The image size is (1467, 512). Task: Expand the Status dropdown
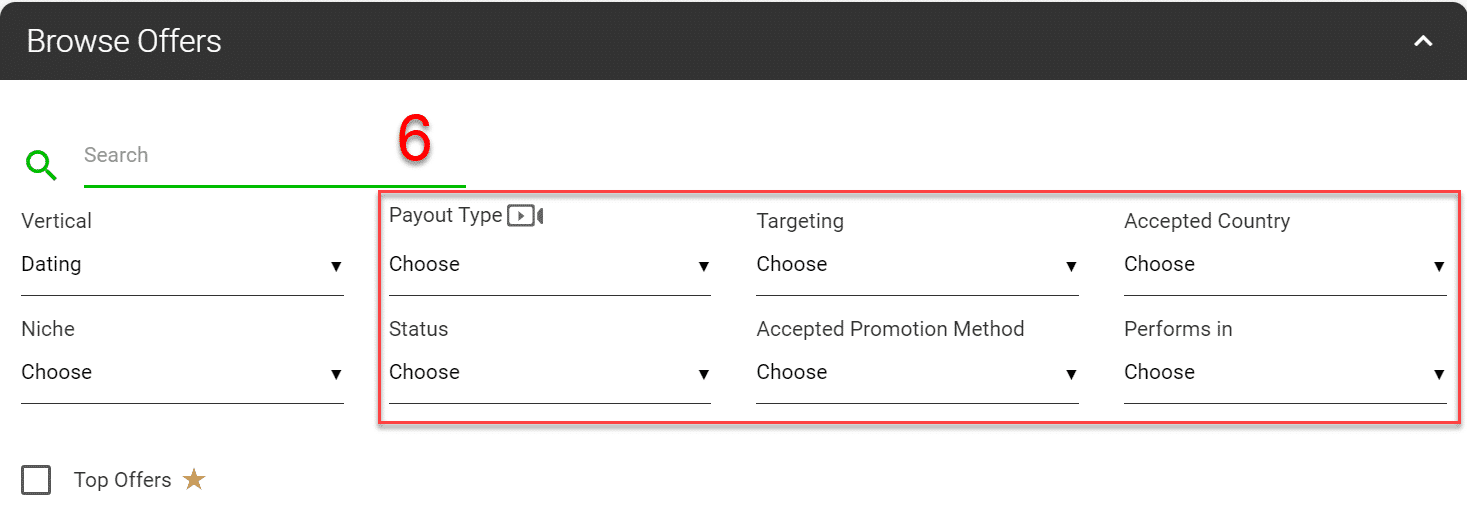pos(549,373)
